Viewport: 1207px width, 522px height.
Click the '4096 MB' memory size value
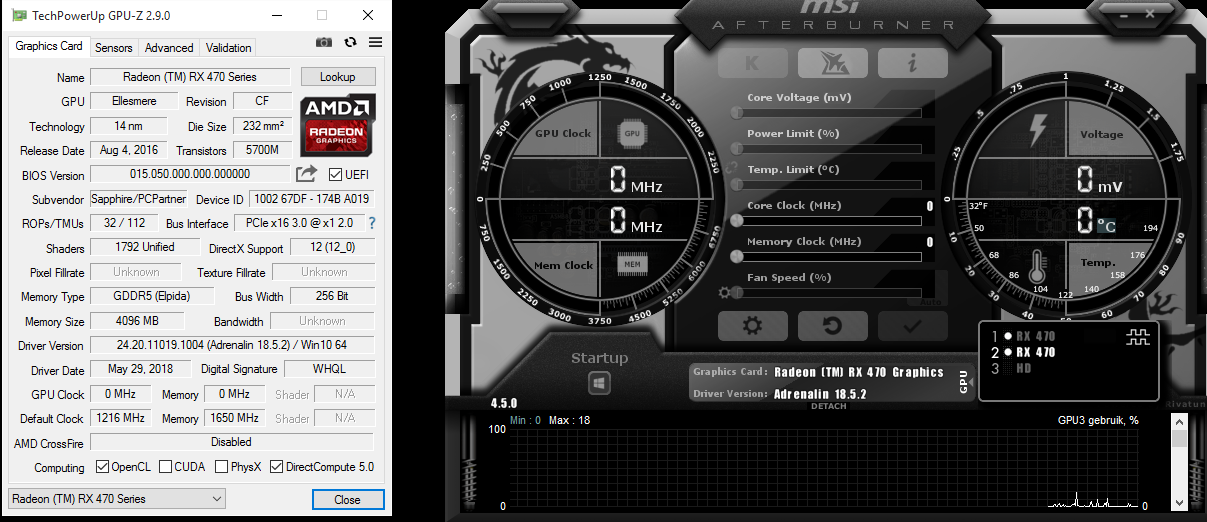[x=136, y=321]
